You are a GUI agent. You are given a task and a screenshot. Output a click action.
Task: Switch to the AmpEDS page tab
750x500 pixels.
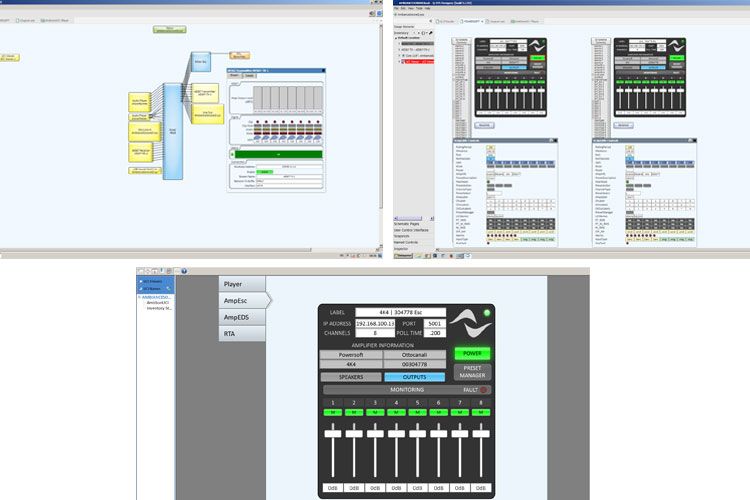tap(242, 317)
